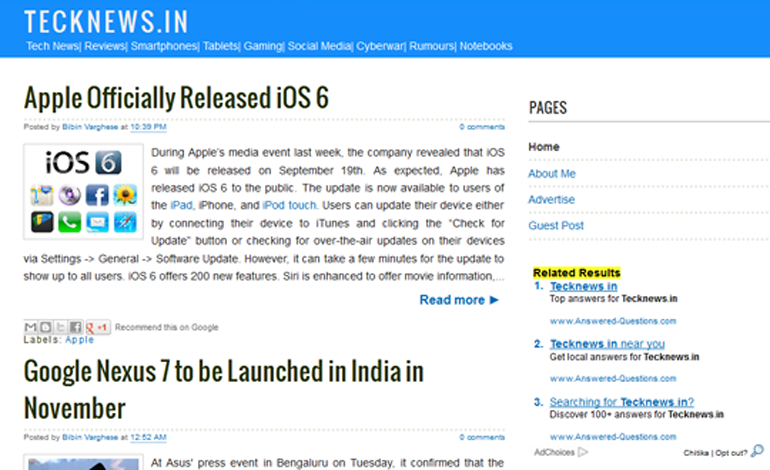
Task: Click the Email This share icon
Action: click(x=30, y=327)
